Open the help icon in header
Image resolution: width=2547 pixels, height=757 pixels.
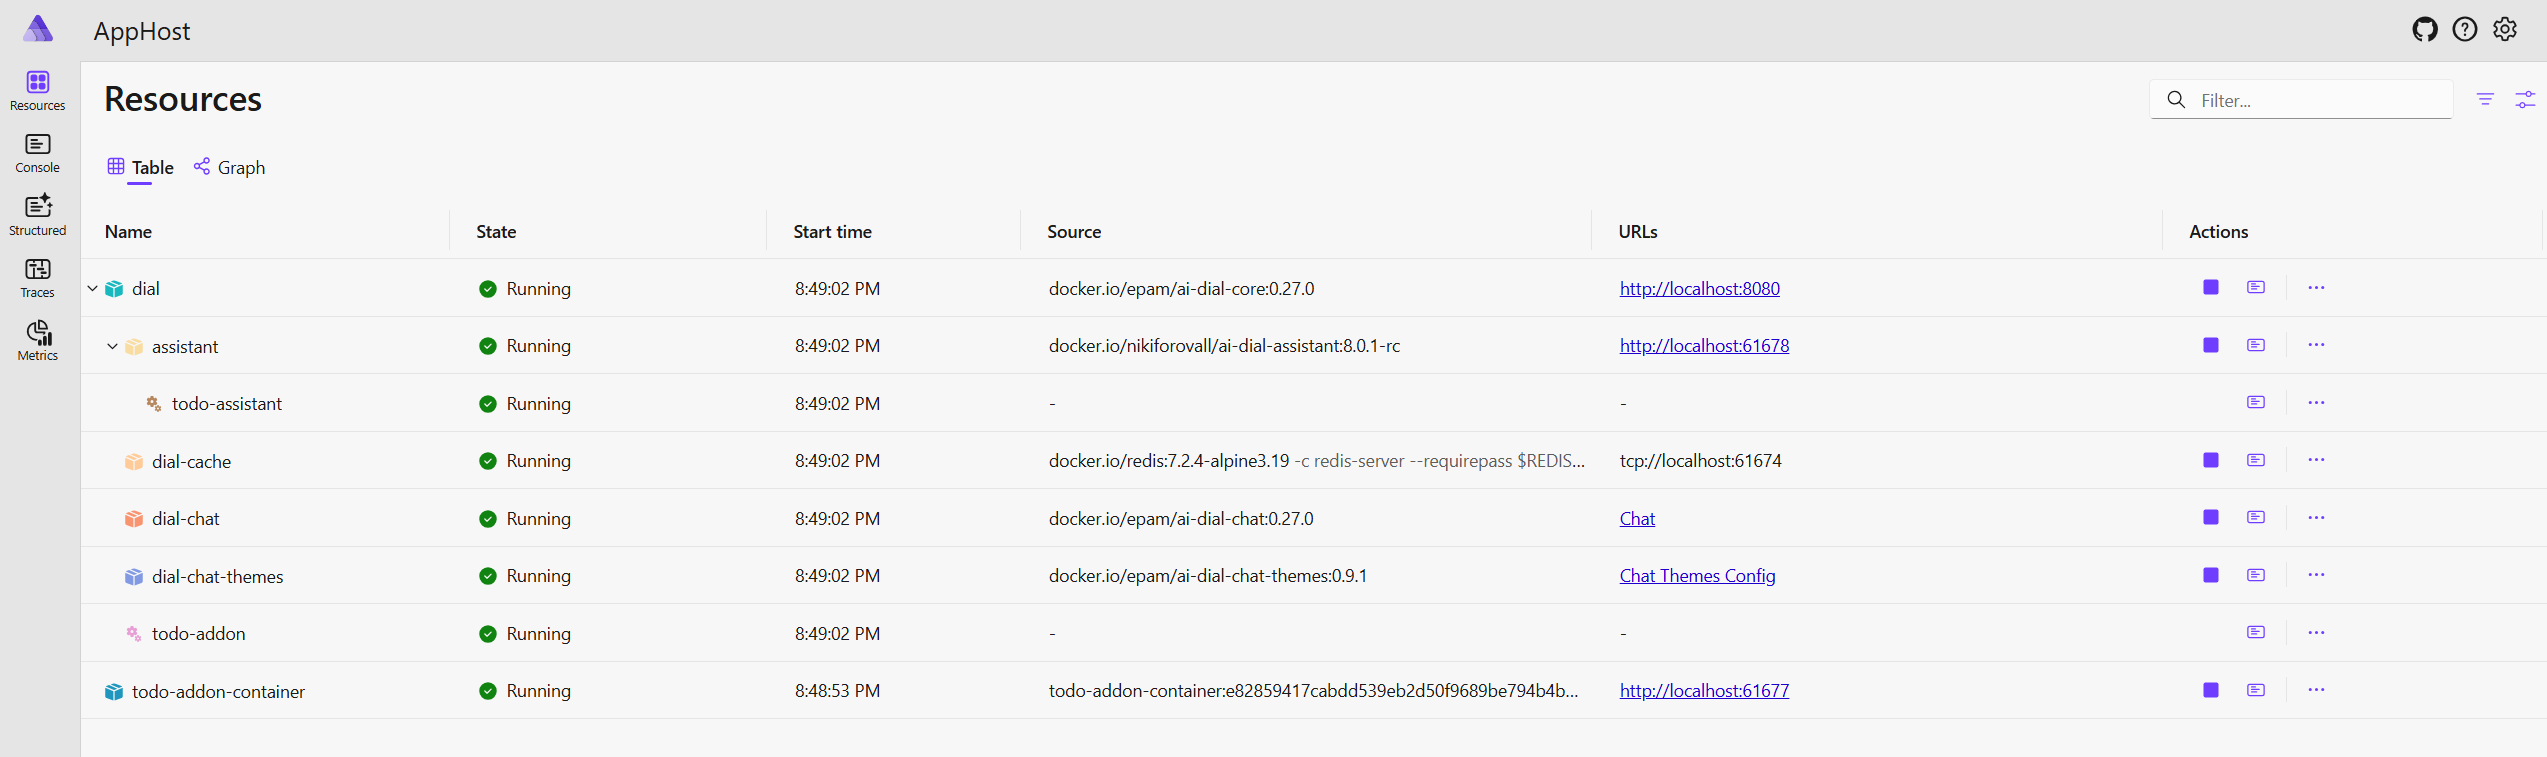tap(2465, 29)
